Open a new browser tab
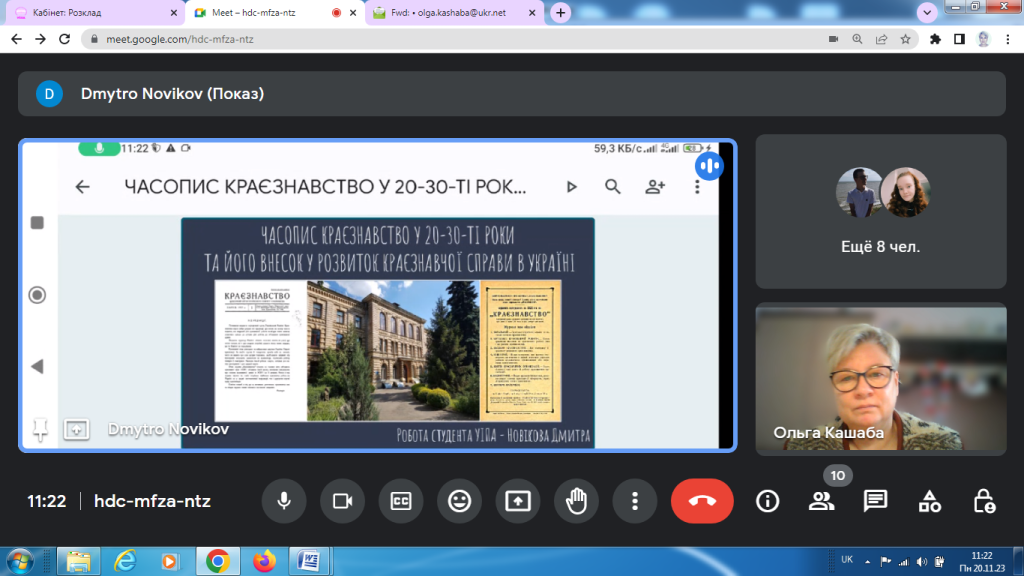The height and width of the screenshot is (576, 1024). 561,13
